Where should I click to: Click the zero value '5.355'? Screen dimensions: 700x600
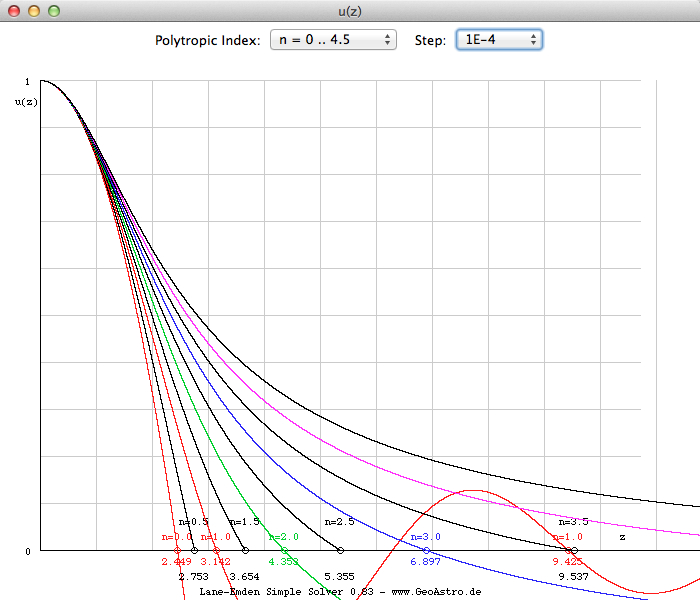click(339, 576)
